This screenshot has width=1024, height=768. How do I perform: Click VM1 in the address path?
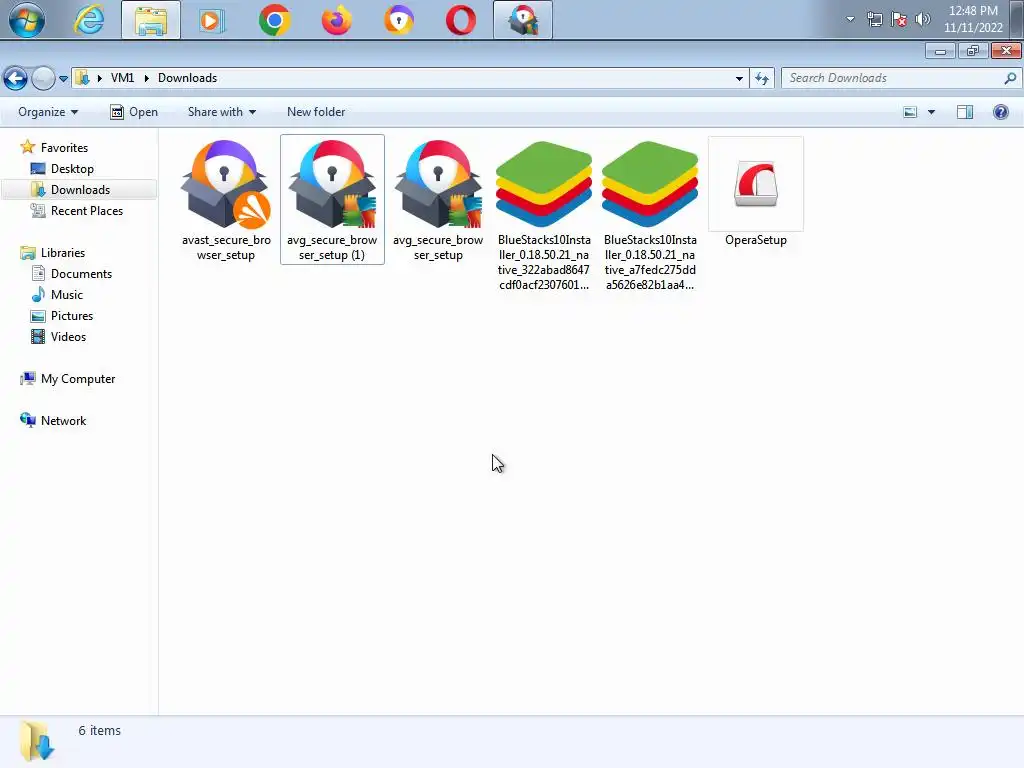[122, 78]
